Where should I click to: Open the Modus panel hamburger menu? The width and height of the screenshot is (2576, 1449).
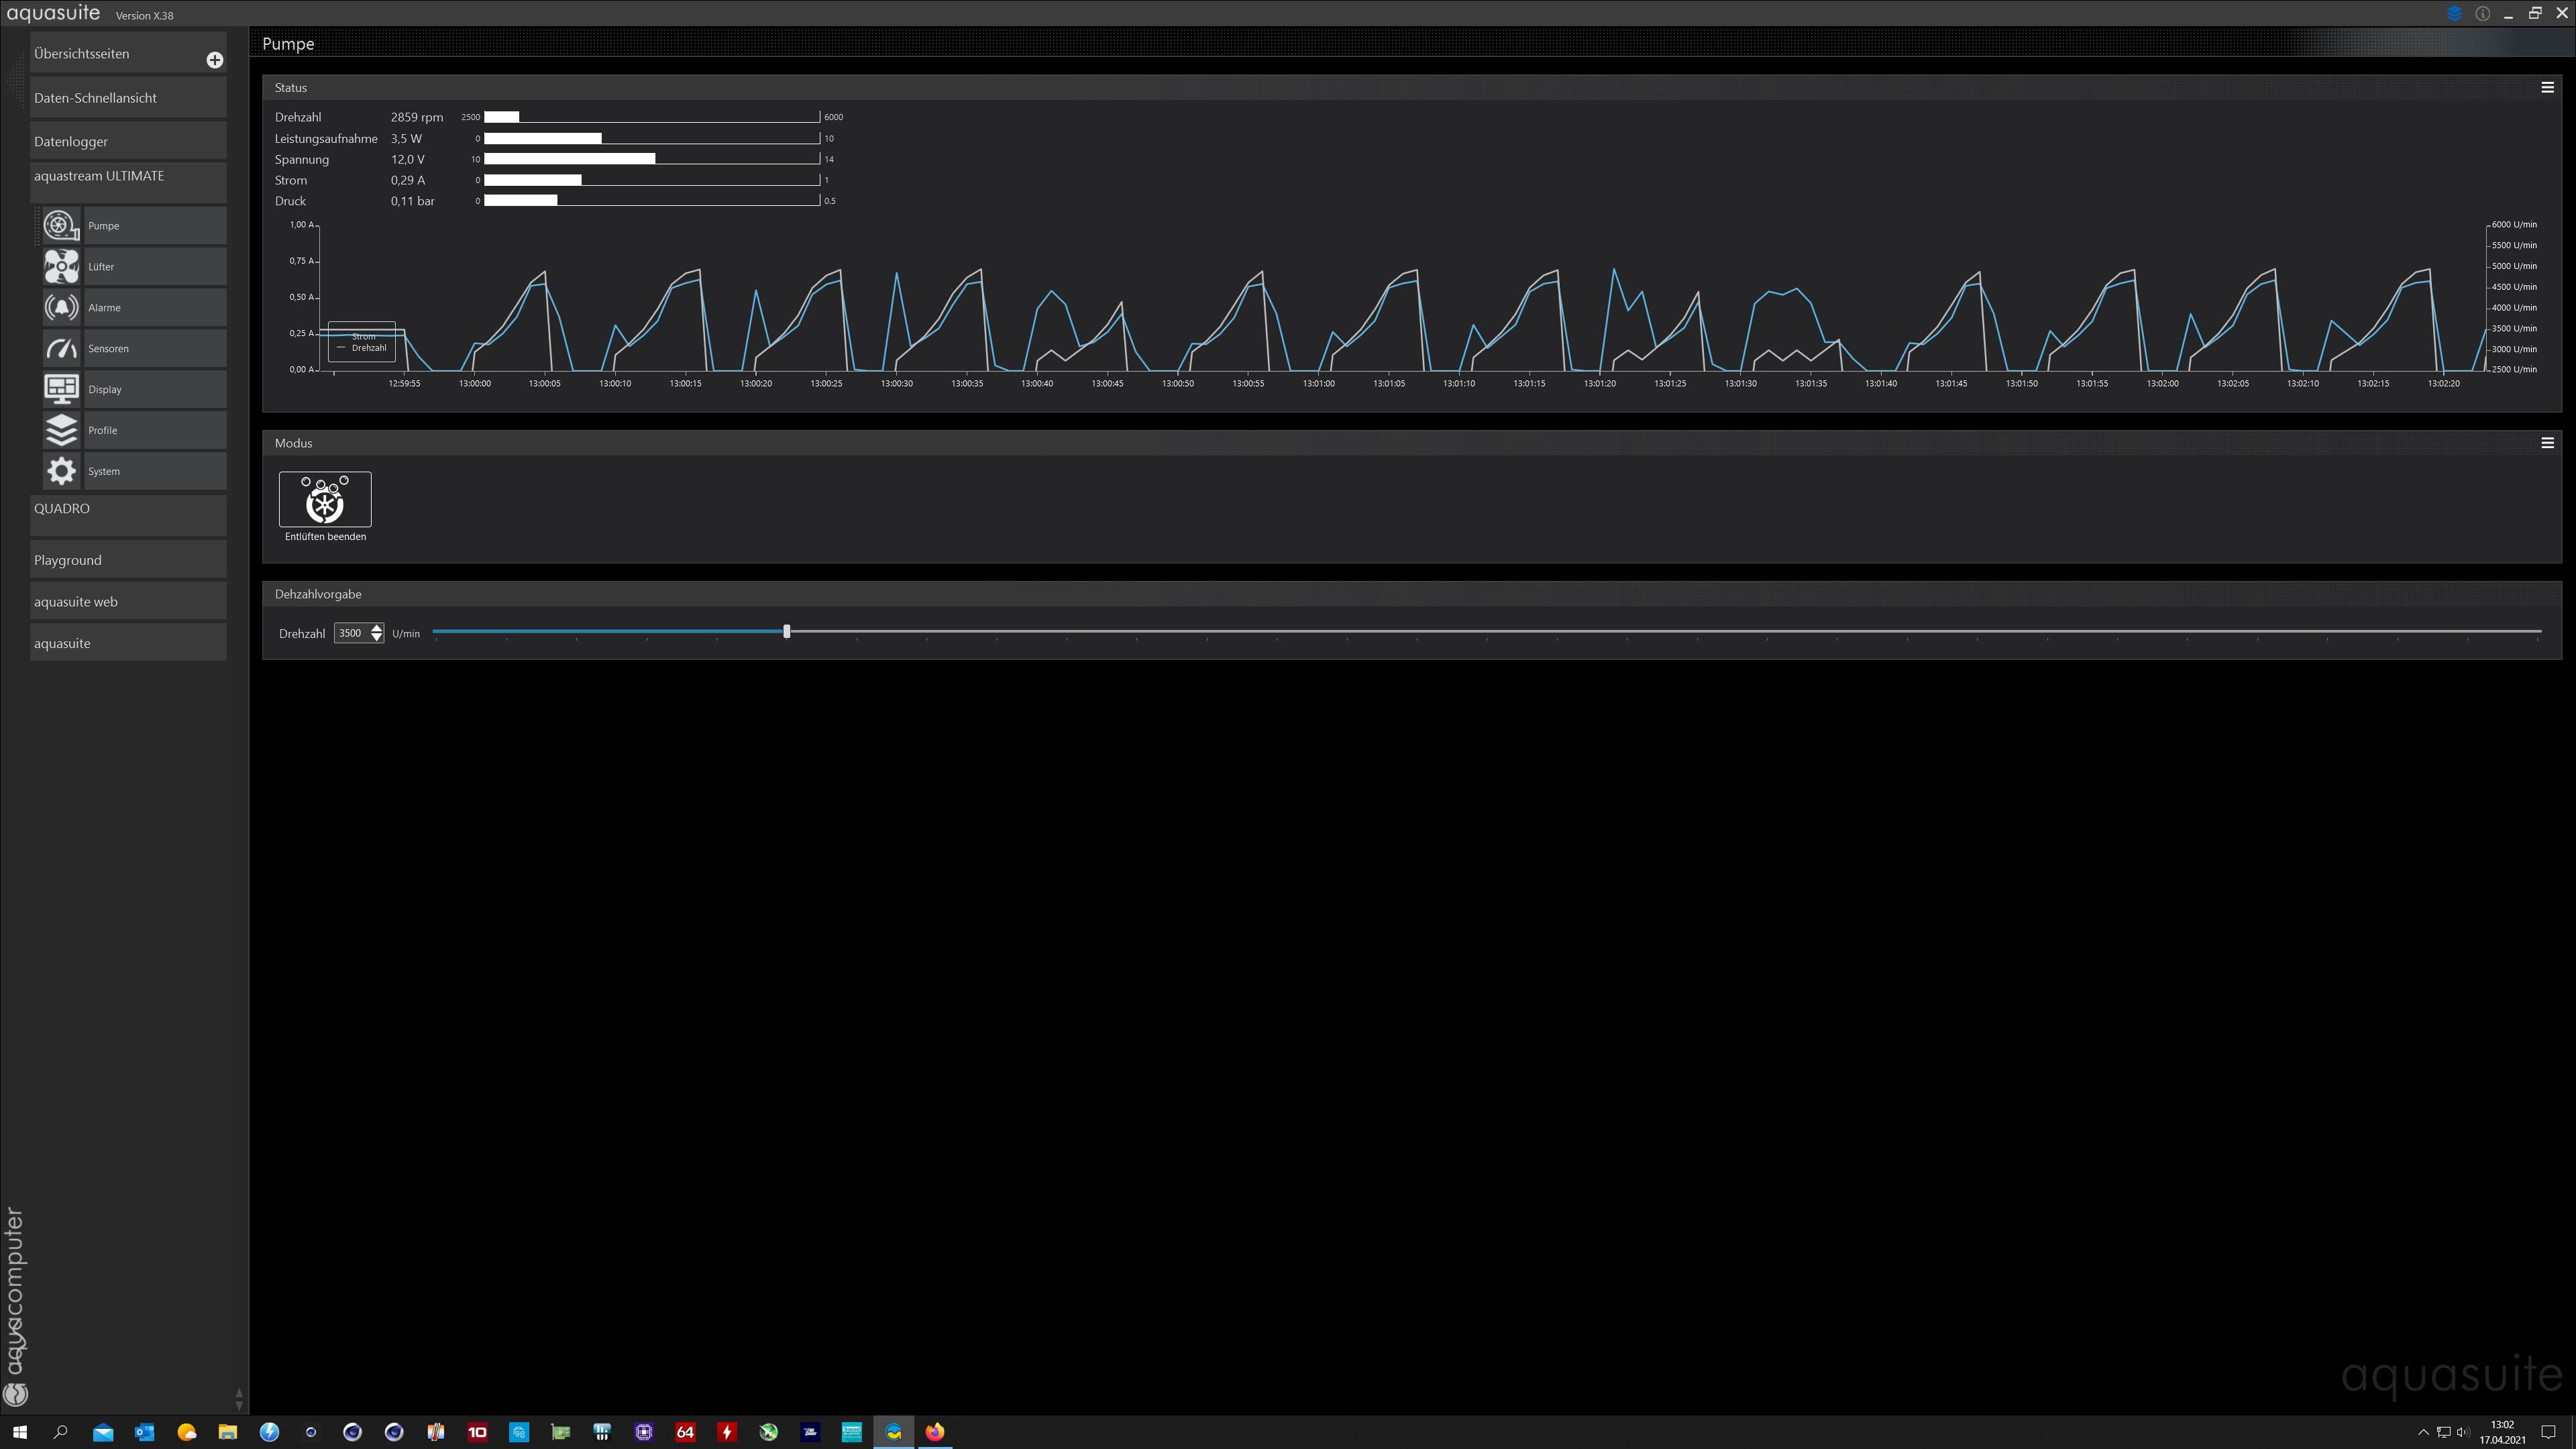[2547, 443]
